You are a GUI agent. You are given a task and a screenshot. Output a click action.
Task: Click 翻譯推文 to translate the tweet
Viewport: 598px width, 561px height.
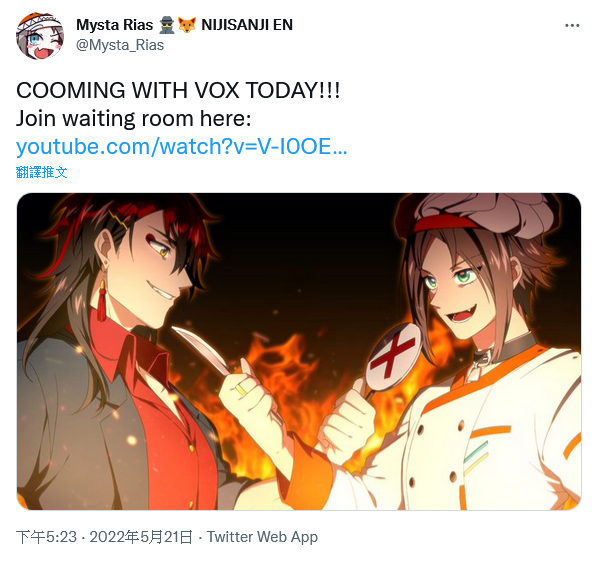click(42, 172)
